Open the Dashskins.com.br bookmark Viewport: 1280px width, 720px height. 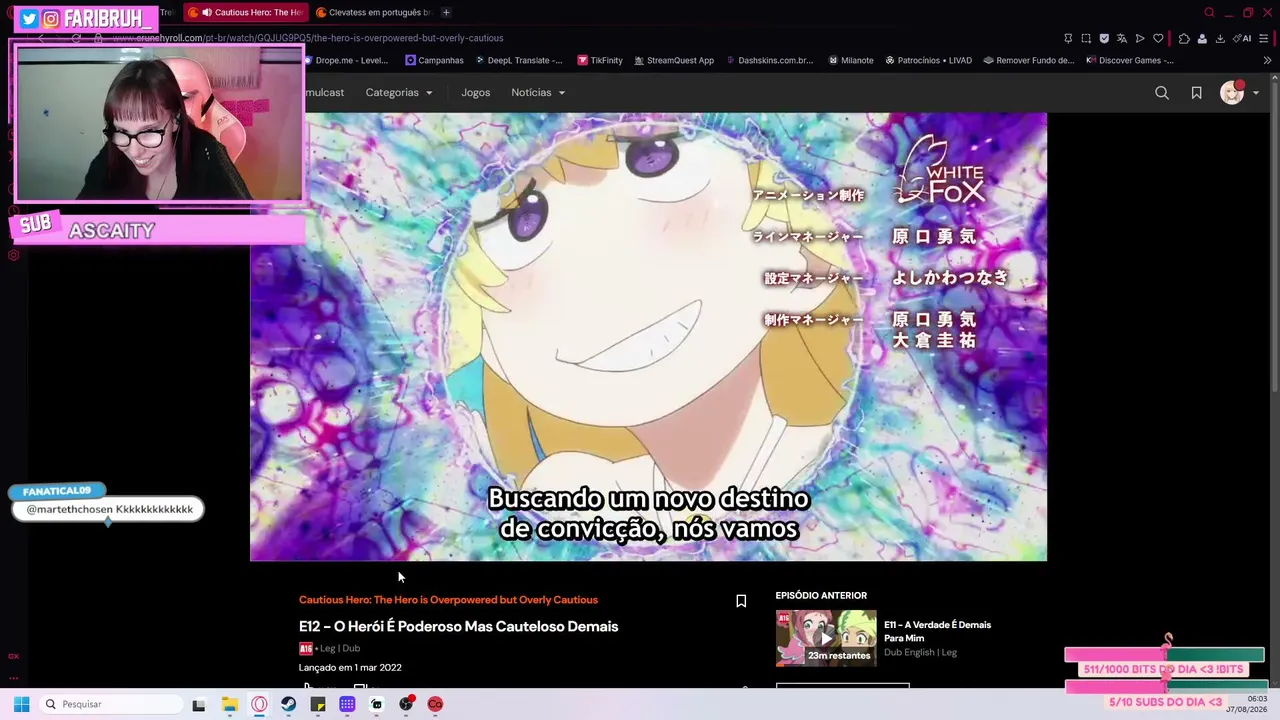[x=769, y=60]
